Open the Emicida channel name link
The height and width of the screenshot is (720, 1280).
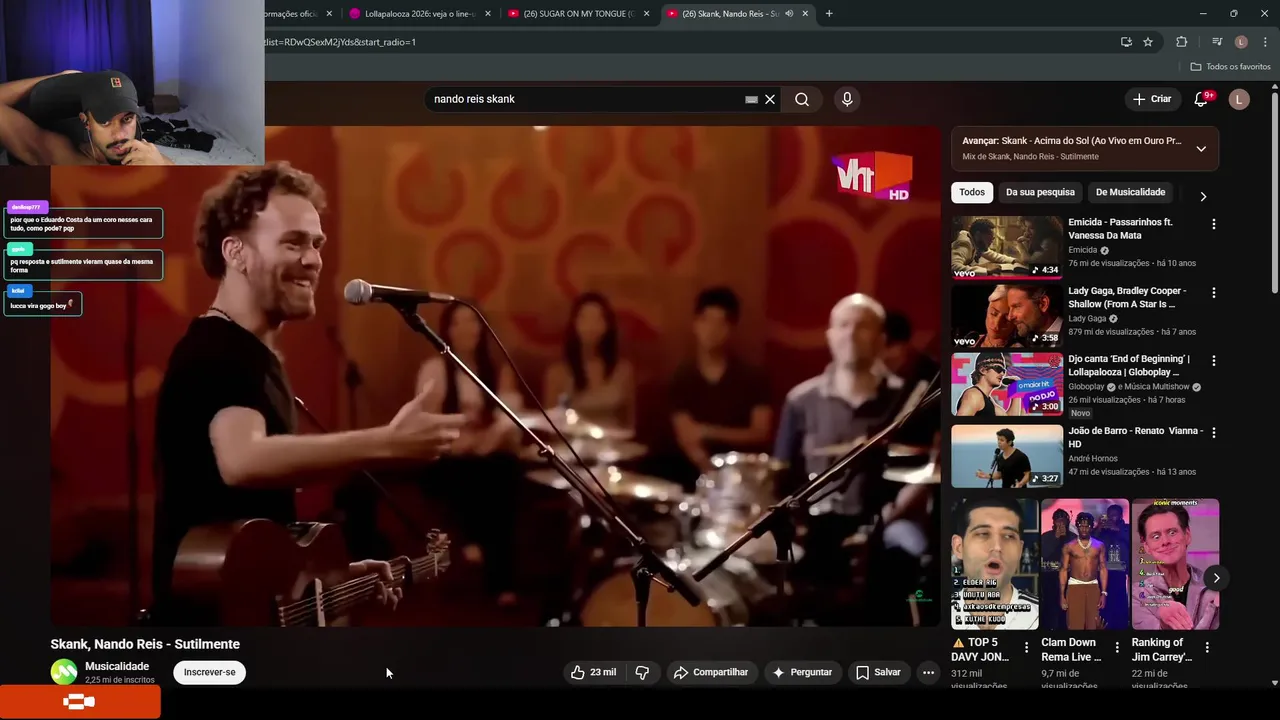click(1083, 250)
